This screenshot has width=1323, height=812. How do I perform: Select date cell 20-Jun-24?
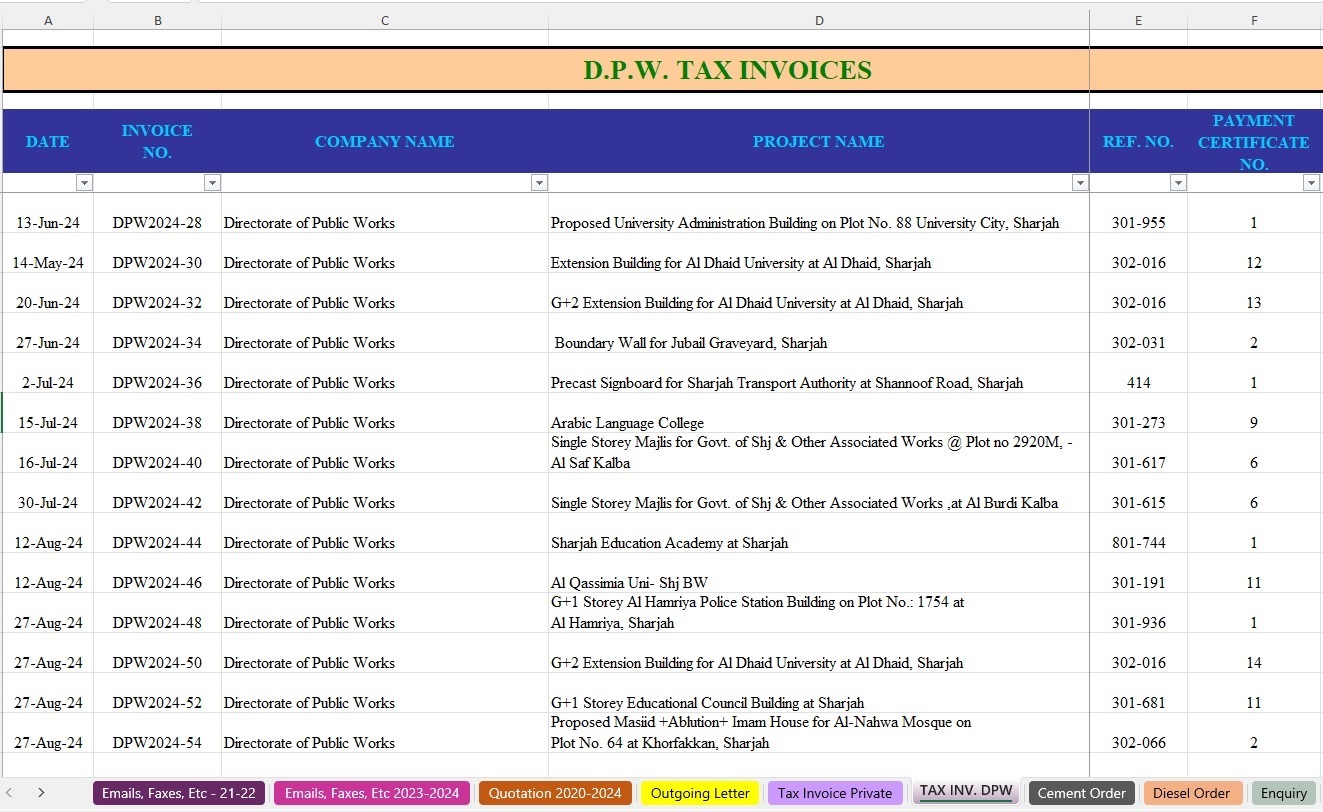coord(48,294)
